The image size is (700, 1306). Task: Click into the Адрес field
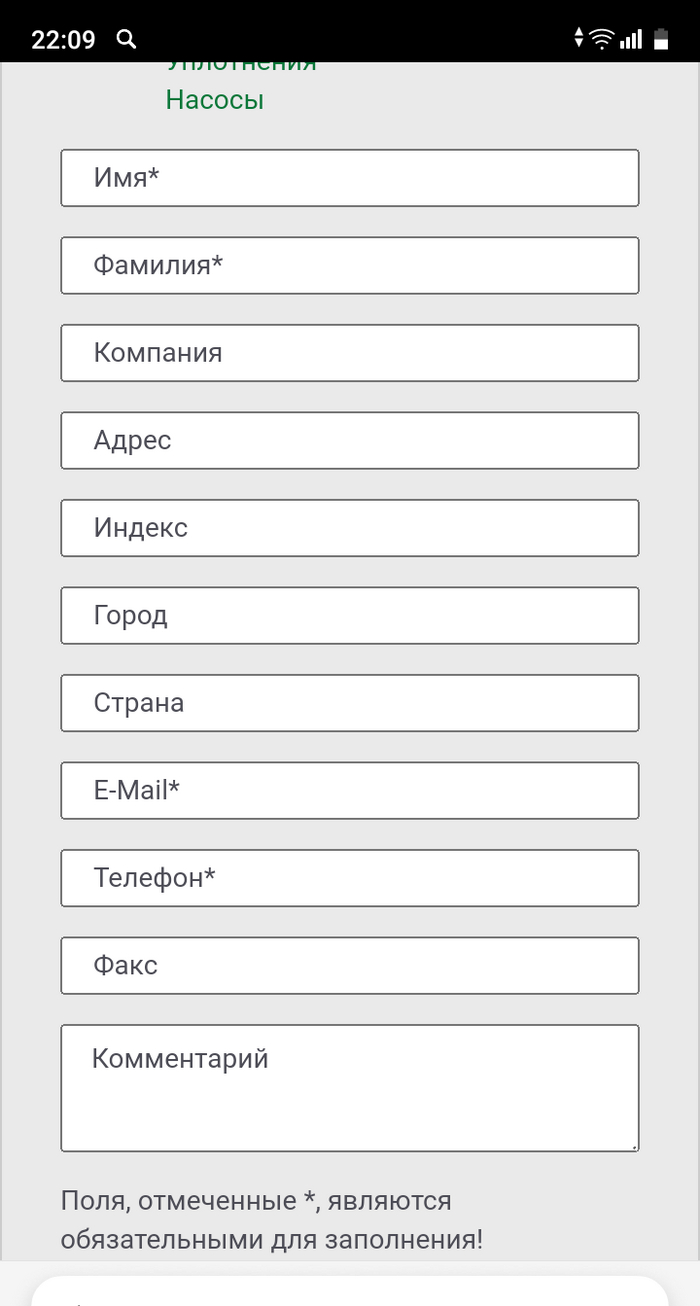click(x=350, y=440)
